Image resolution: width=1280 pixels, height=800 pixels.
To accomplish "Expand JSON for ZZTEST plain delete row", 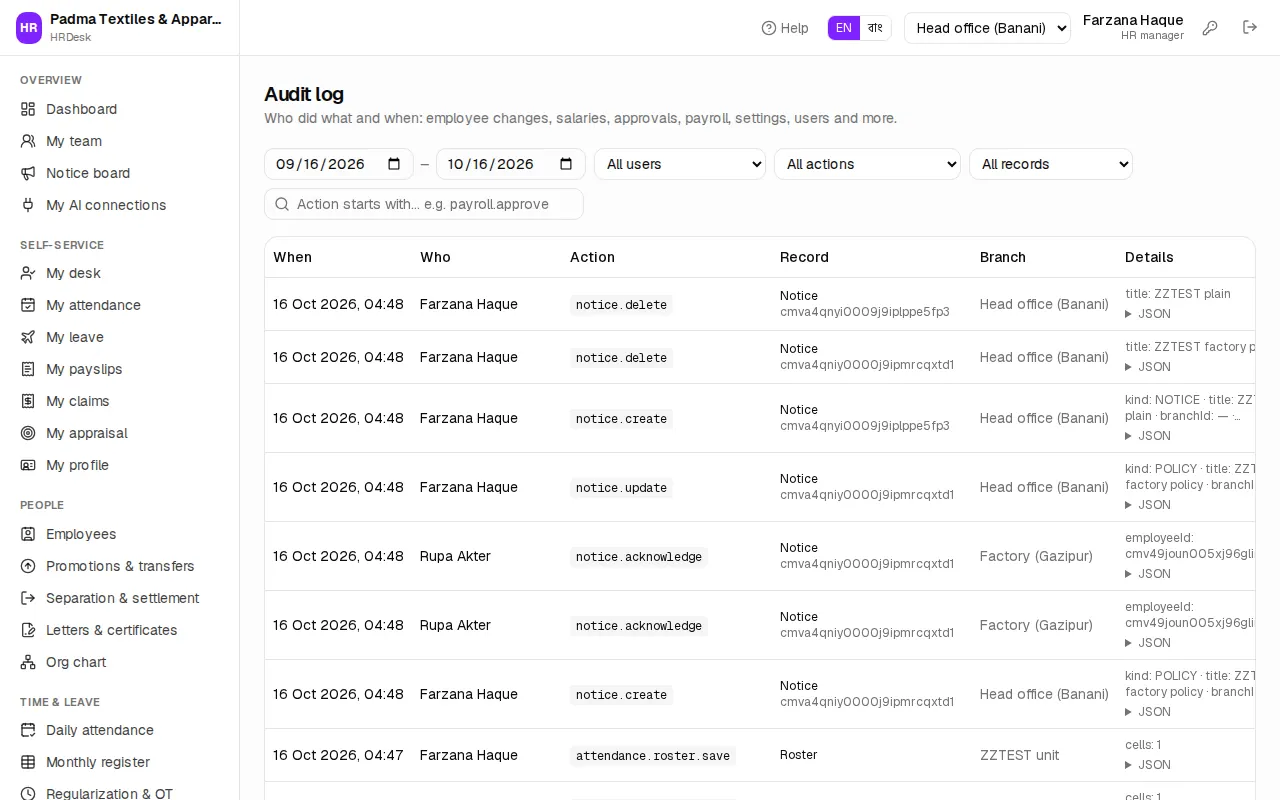I will [x=1148, y=314].
